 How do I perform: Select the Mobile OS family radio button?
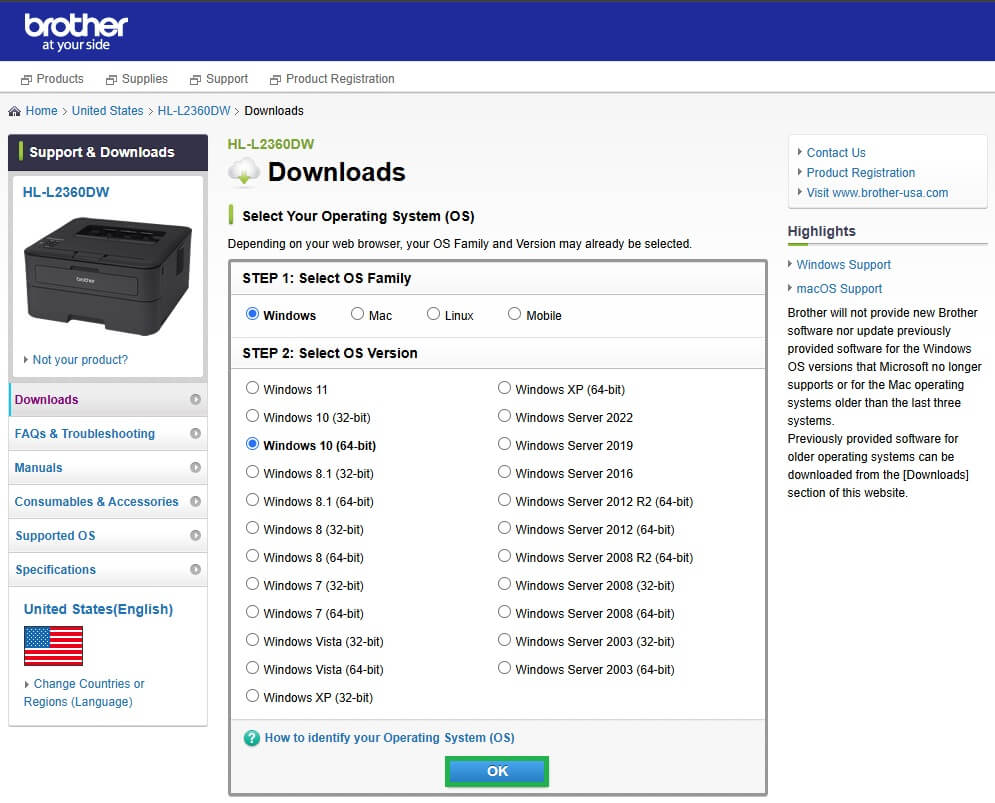pos(514,314)
